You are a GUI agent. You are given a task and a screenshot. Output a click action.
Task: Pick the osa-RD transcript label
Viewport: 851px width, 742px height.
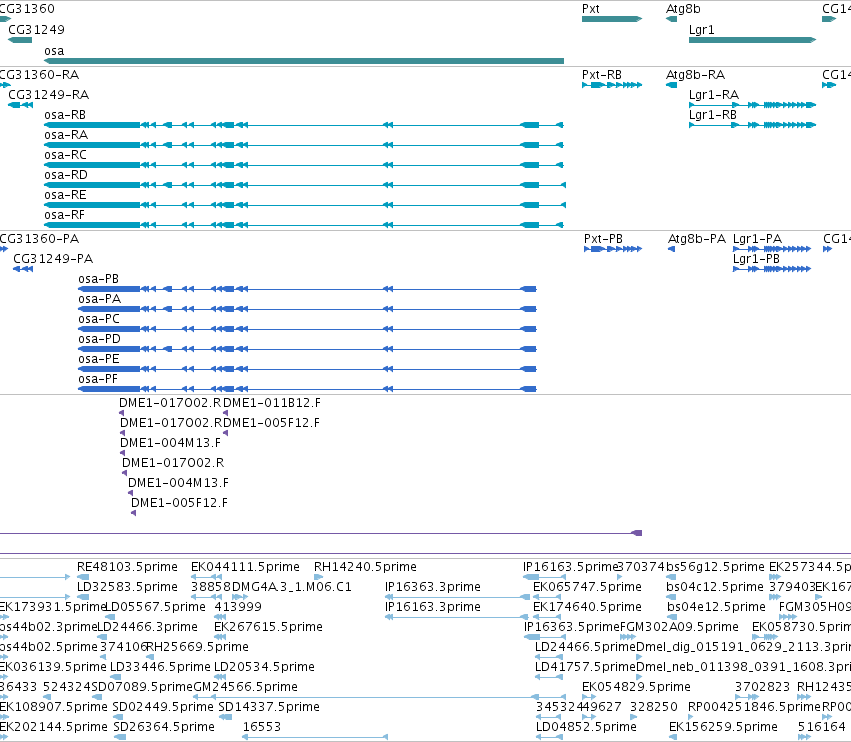(66, 175)
